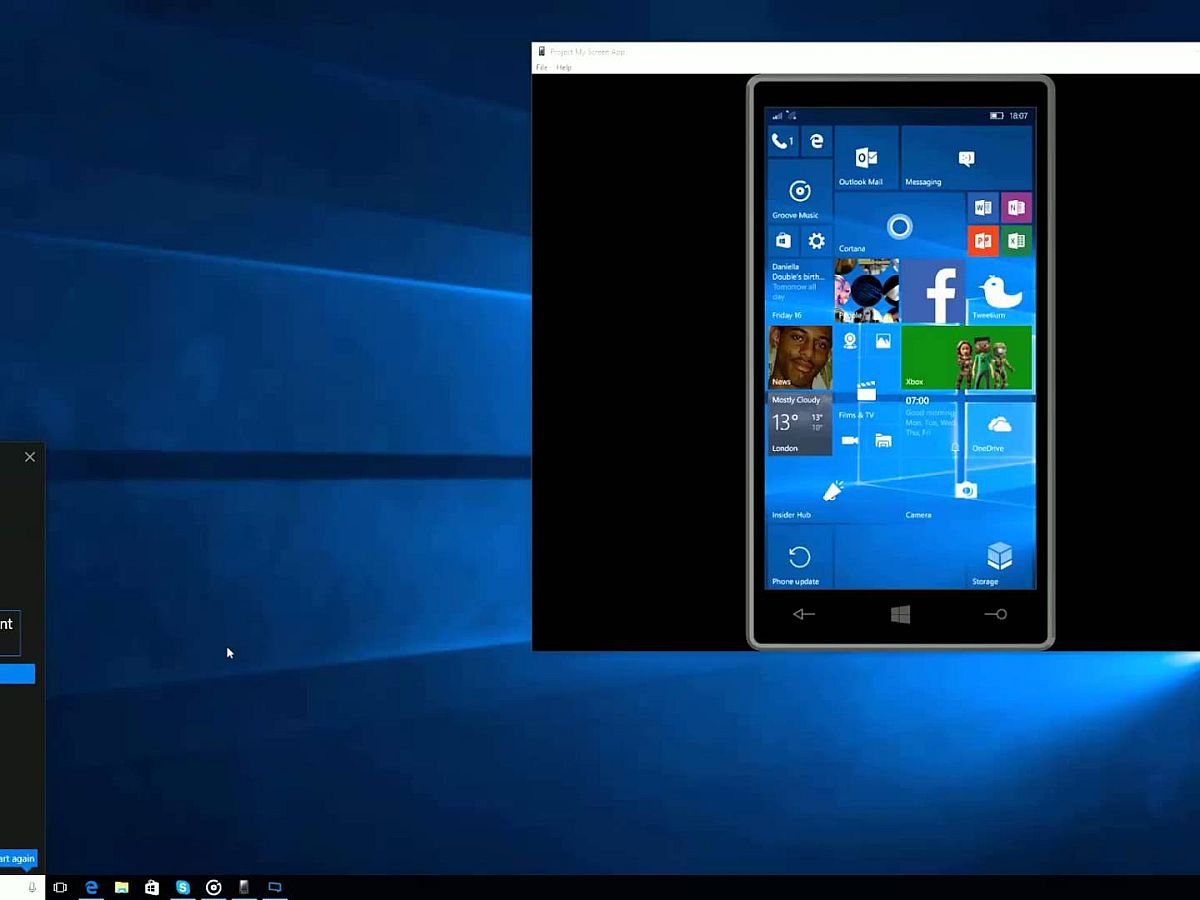The width and height of the screenshot is (1200, 900).
Task: Tap the phone Settings gear tile
Action: pyautogui.click(x=817, y=241)
